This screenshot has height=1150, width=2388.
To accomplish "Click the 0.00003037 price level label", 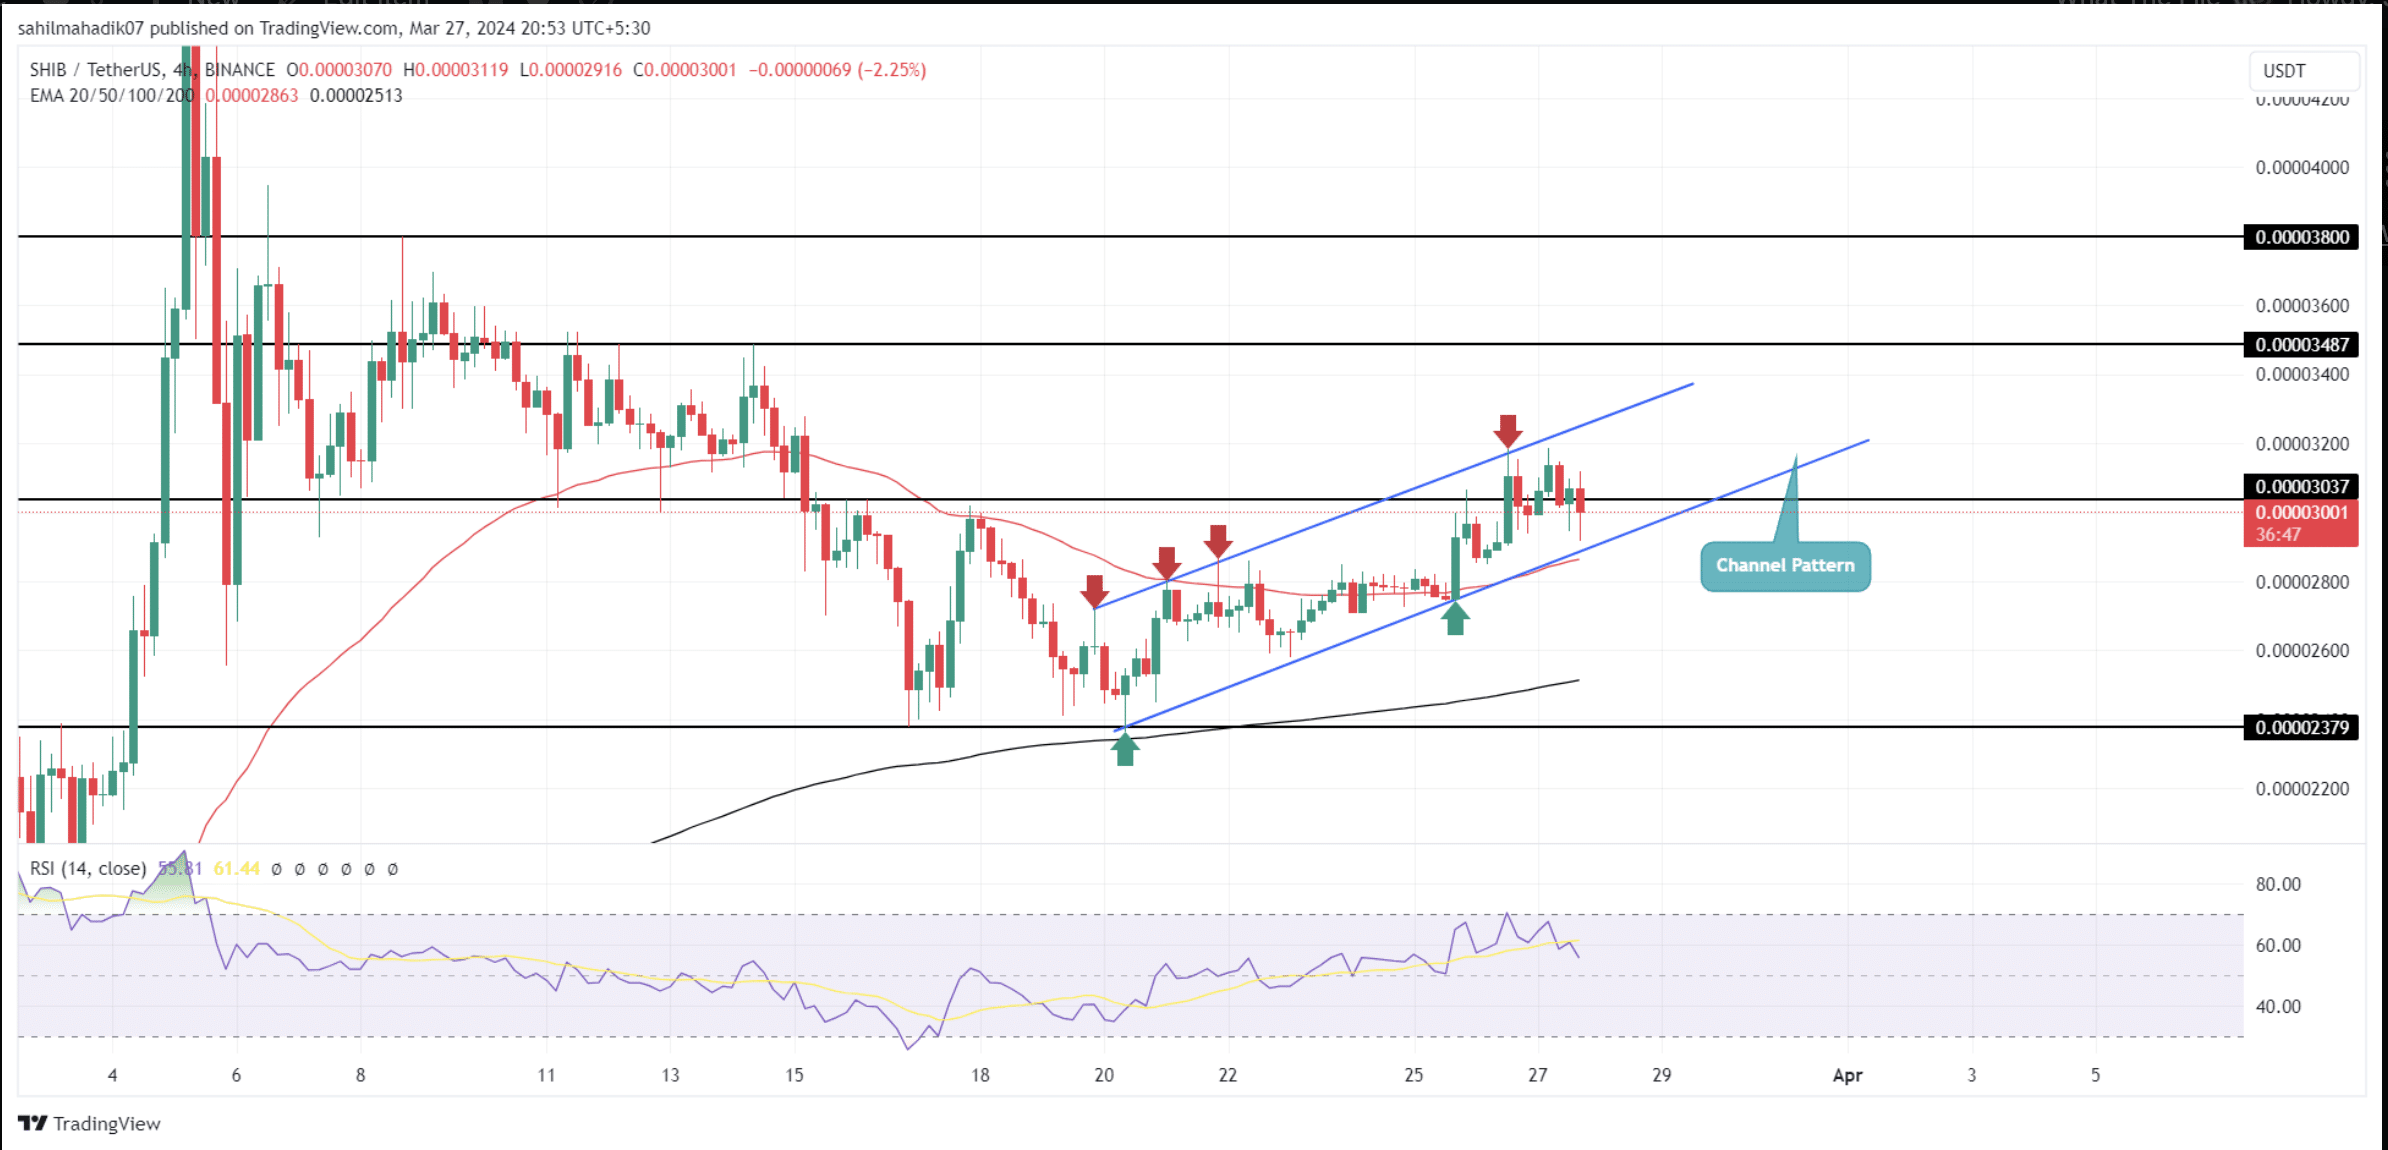I will pos(2301,487).
